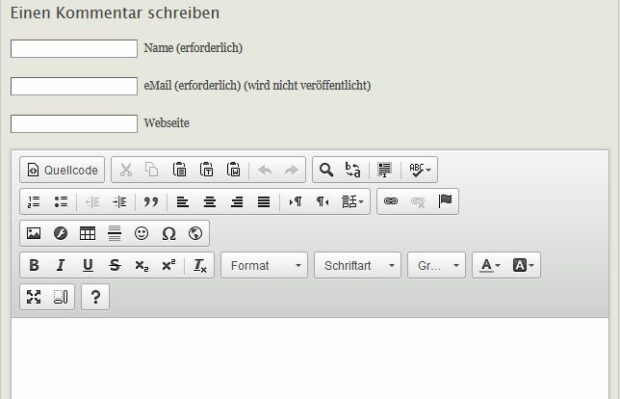
Task: Click the Name input field
Action: click(x=74, y=49)
